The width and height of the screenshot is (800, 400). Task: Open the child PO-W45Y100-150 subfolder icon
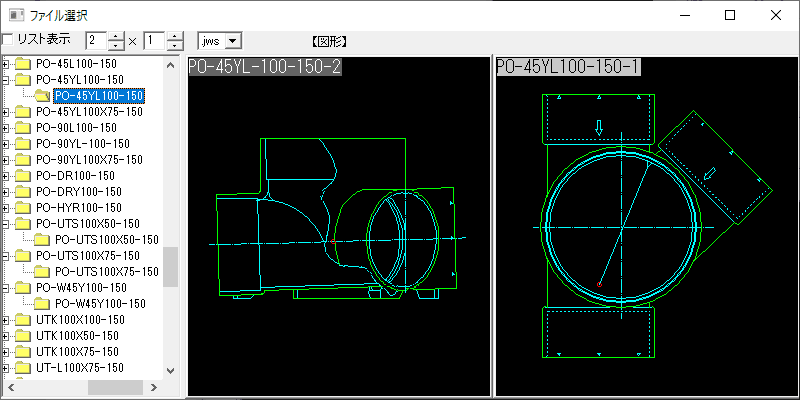pos(42,304)
